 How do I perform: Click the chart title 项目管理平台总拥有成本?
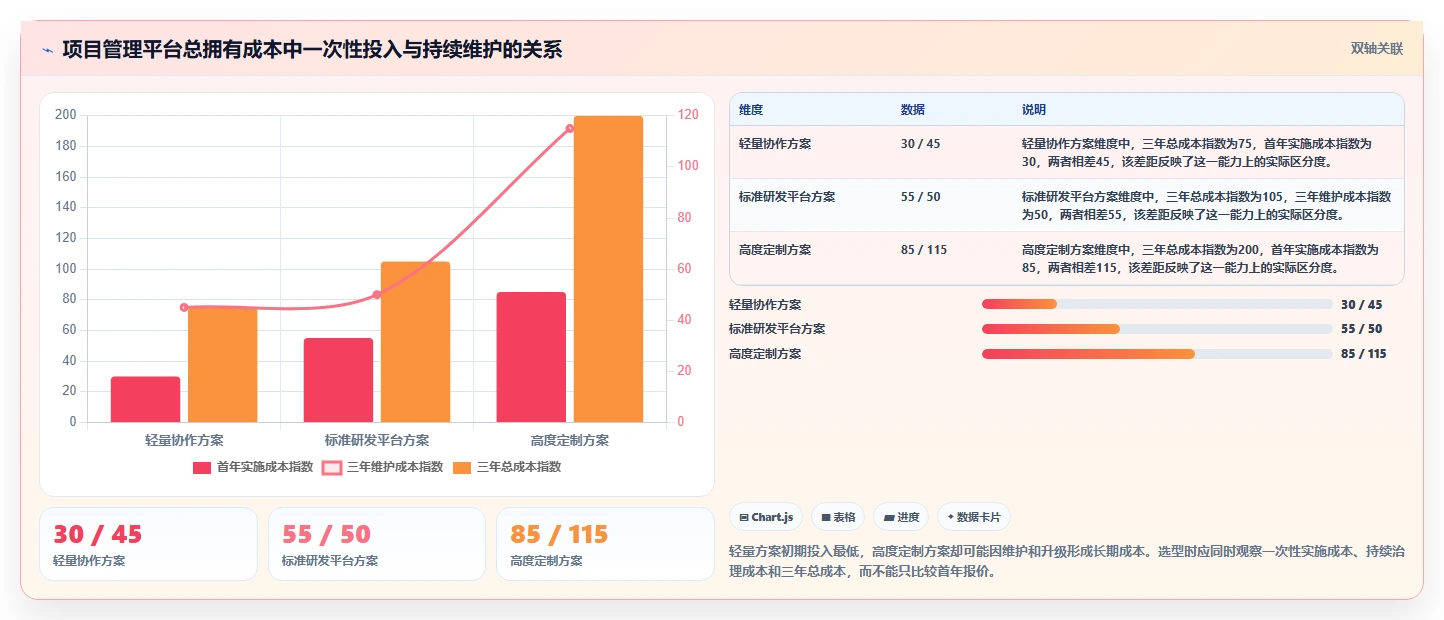[312, 49]
